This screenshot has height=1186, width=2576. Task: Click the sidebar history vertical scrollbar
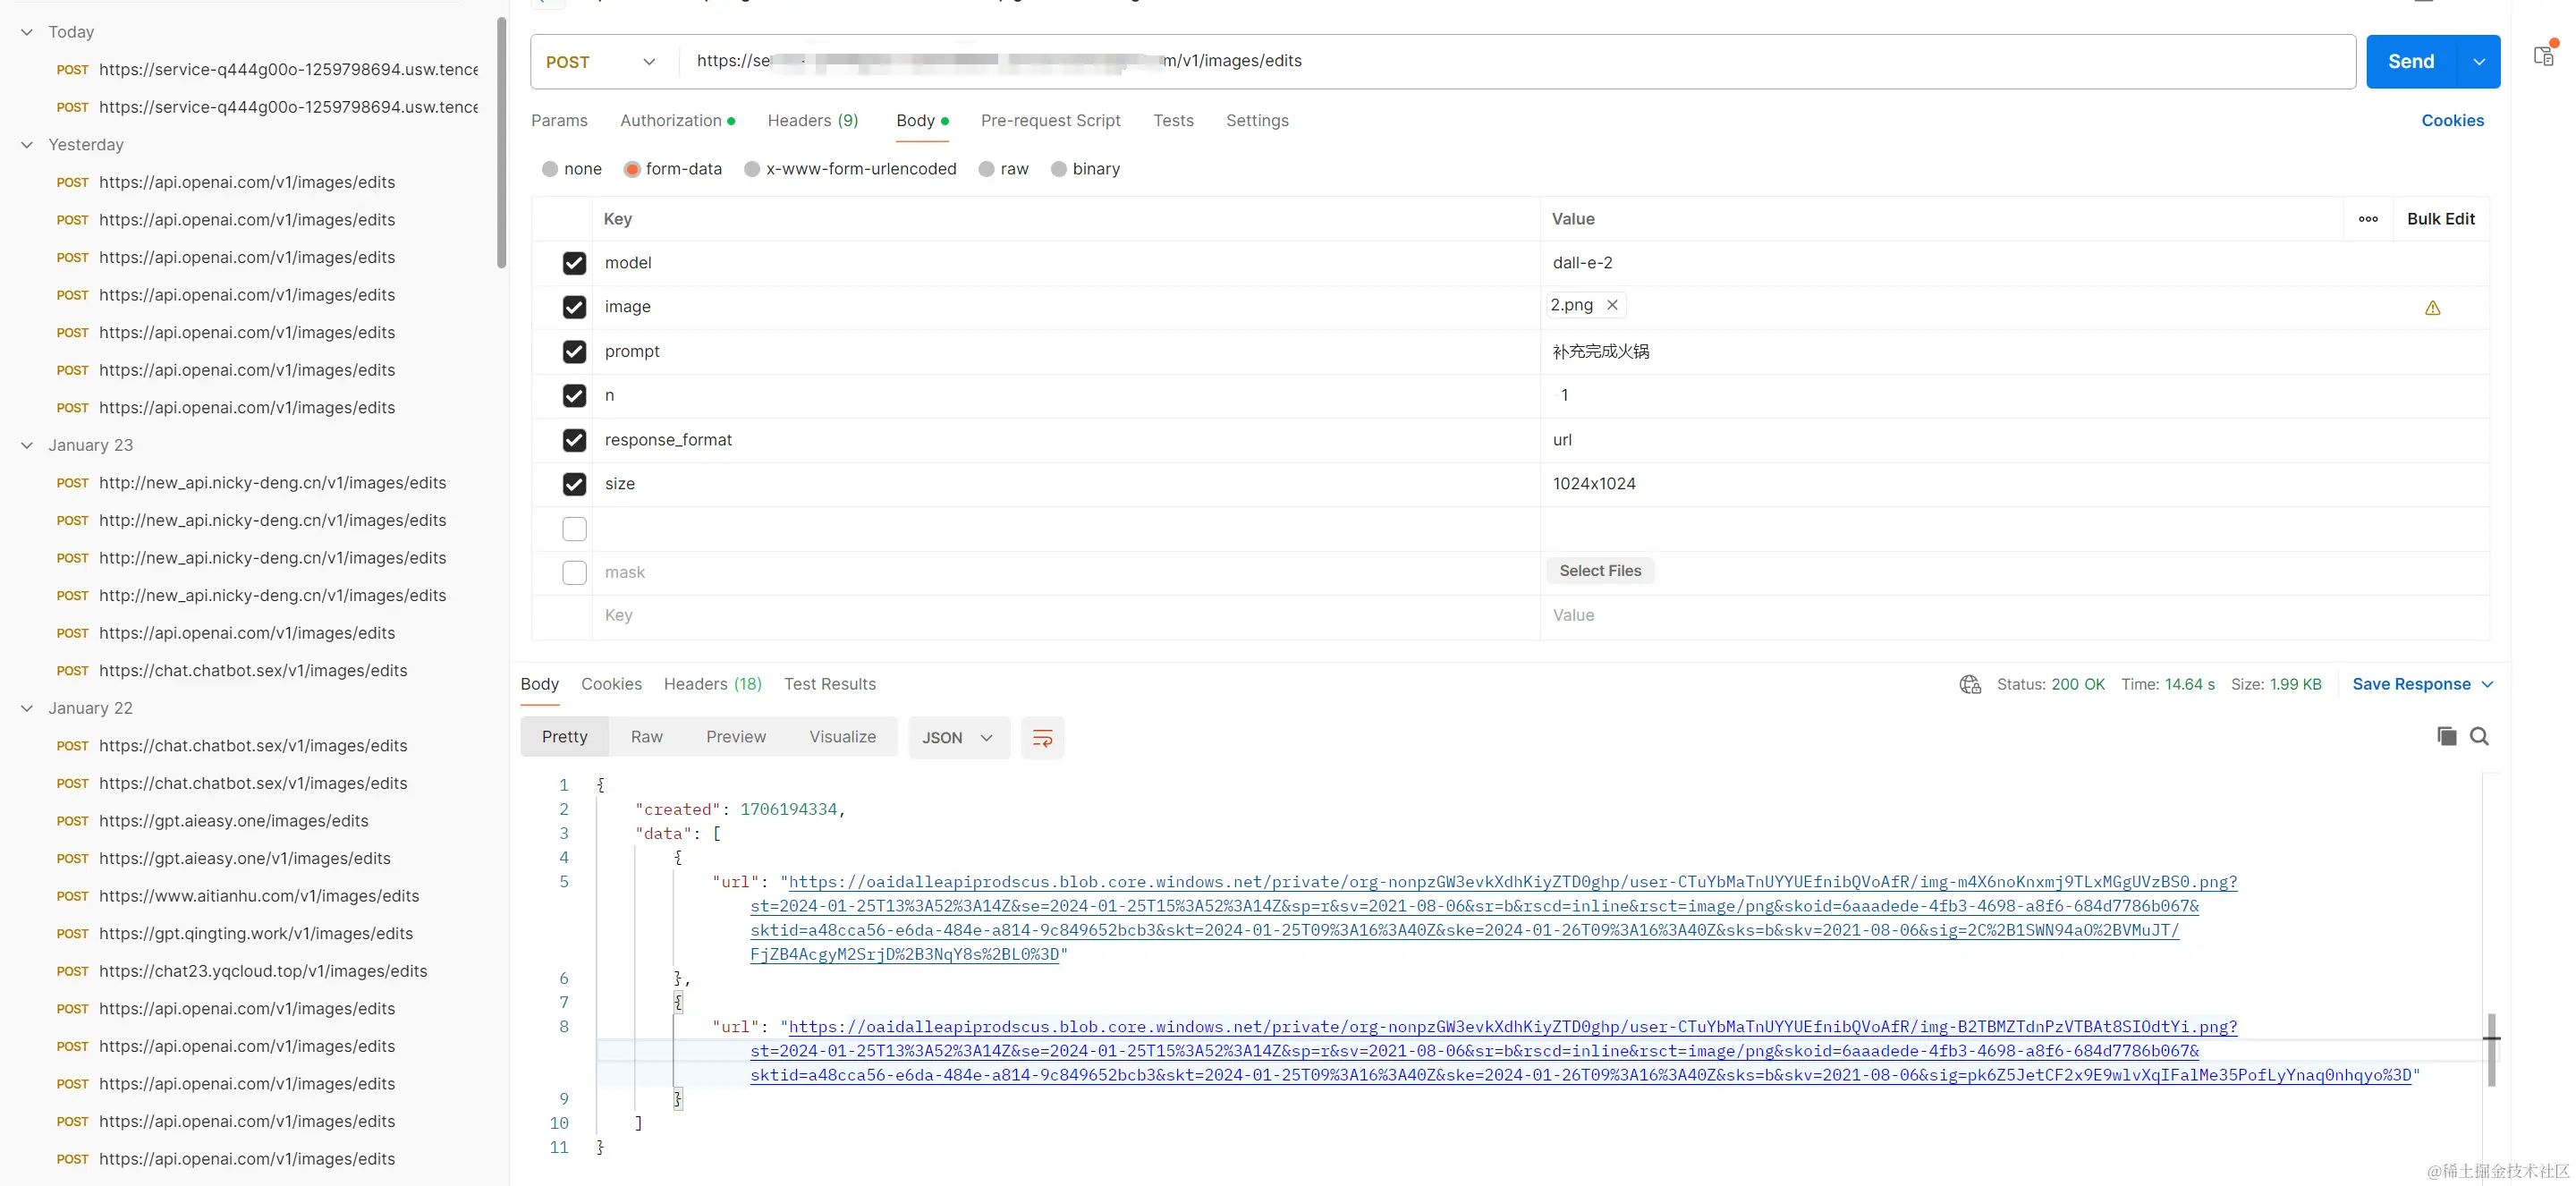[501, 145]
